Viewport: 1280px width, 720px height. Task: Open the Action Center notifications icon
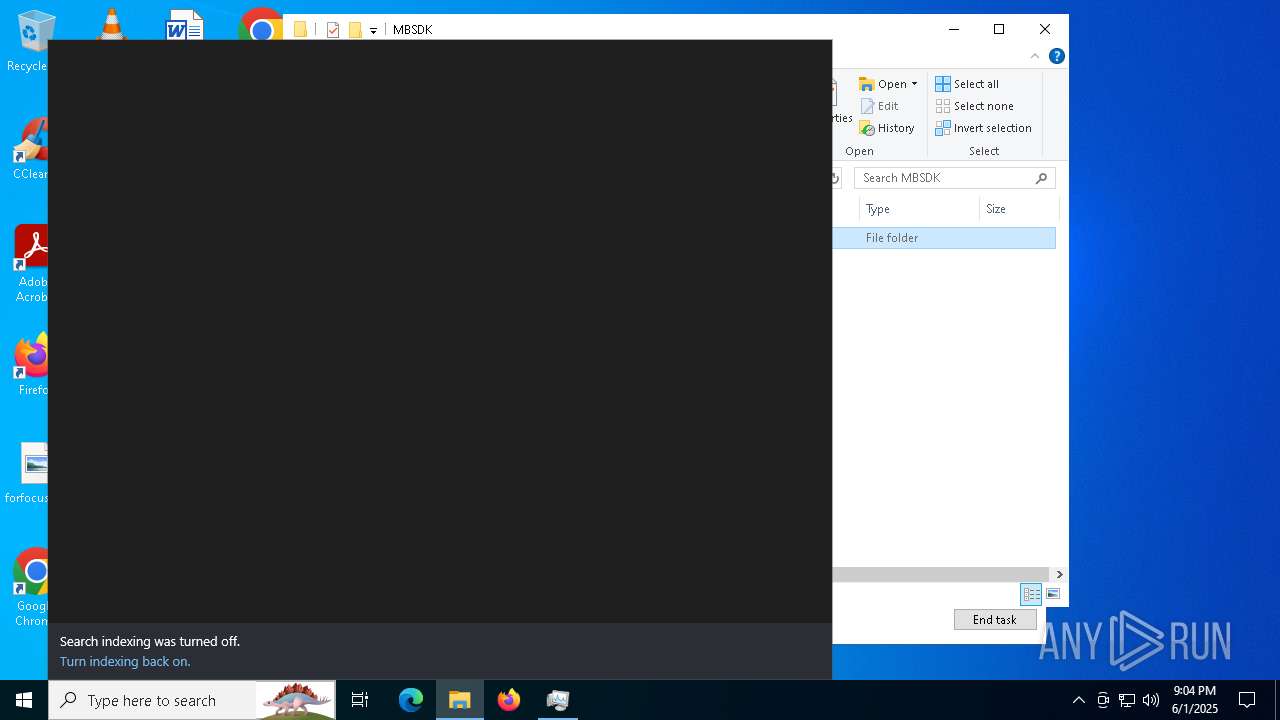(1247, 700)
